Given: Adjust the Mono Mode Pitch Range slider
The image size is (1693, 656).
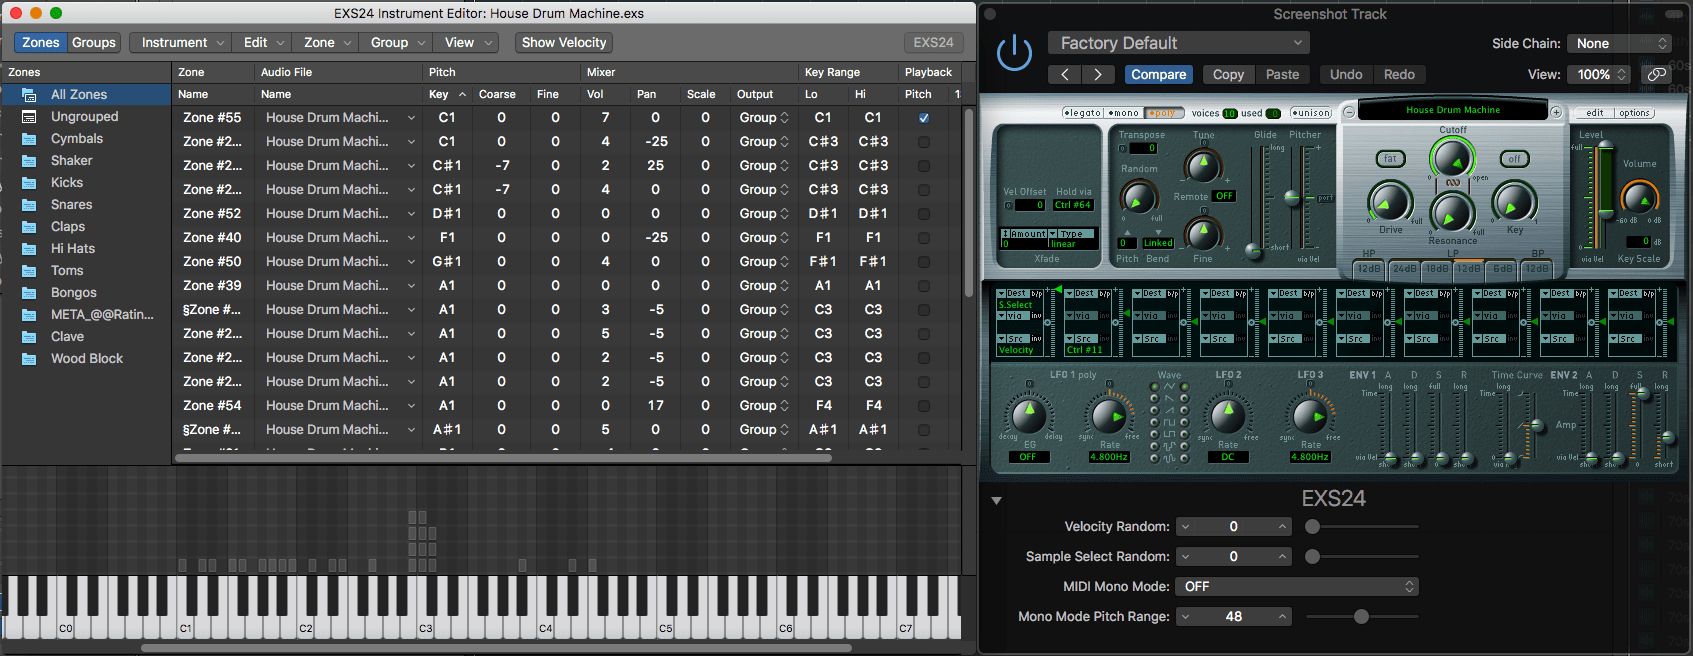Looking at the screenshot, I should [x=1361, y=616].
